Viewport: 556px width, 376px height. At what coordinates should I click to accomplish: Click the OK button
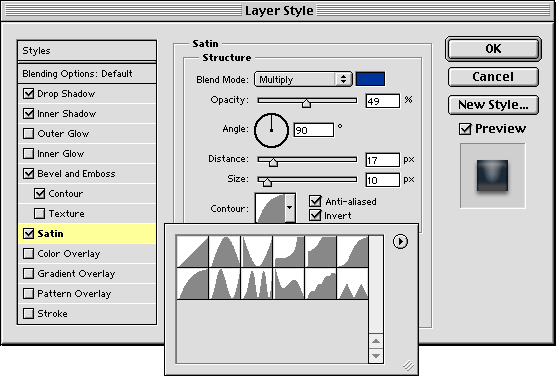pyautogui.click(x=493, y=49)
